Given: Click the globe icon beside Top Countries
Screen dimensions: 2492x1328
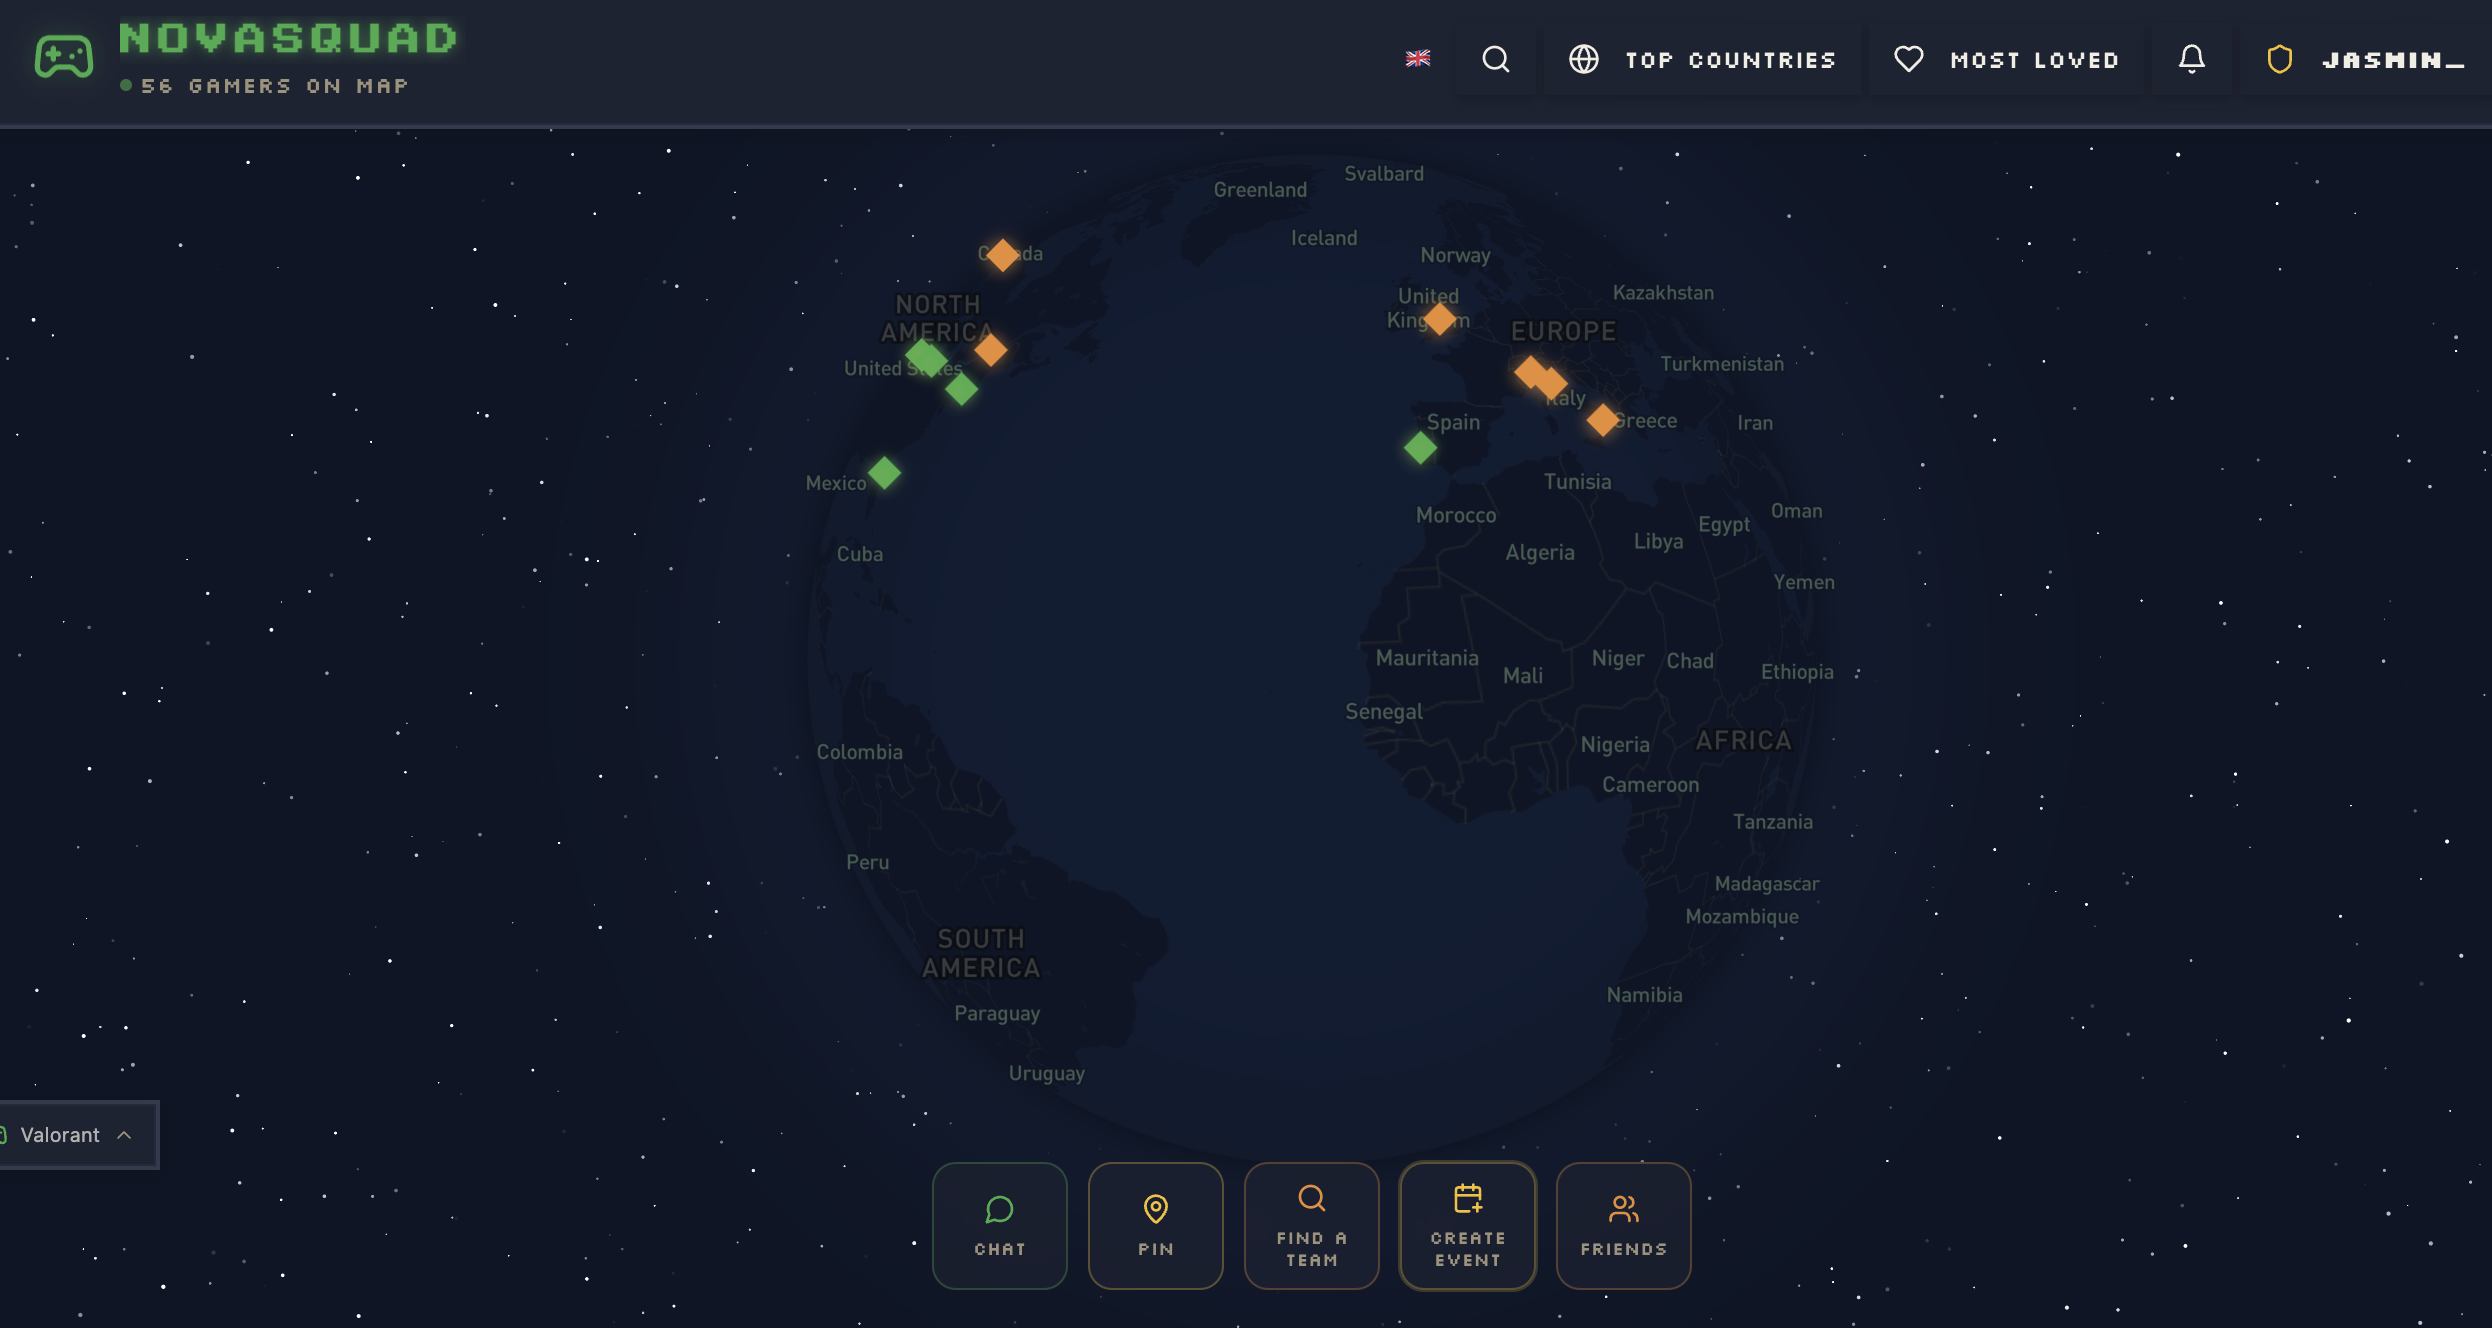Looking at the screenshot, I should (1583, 59).
